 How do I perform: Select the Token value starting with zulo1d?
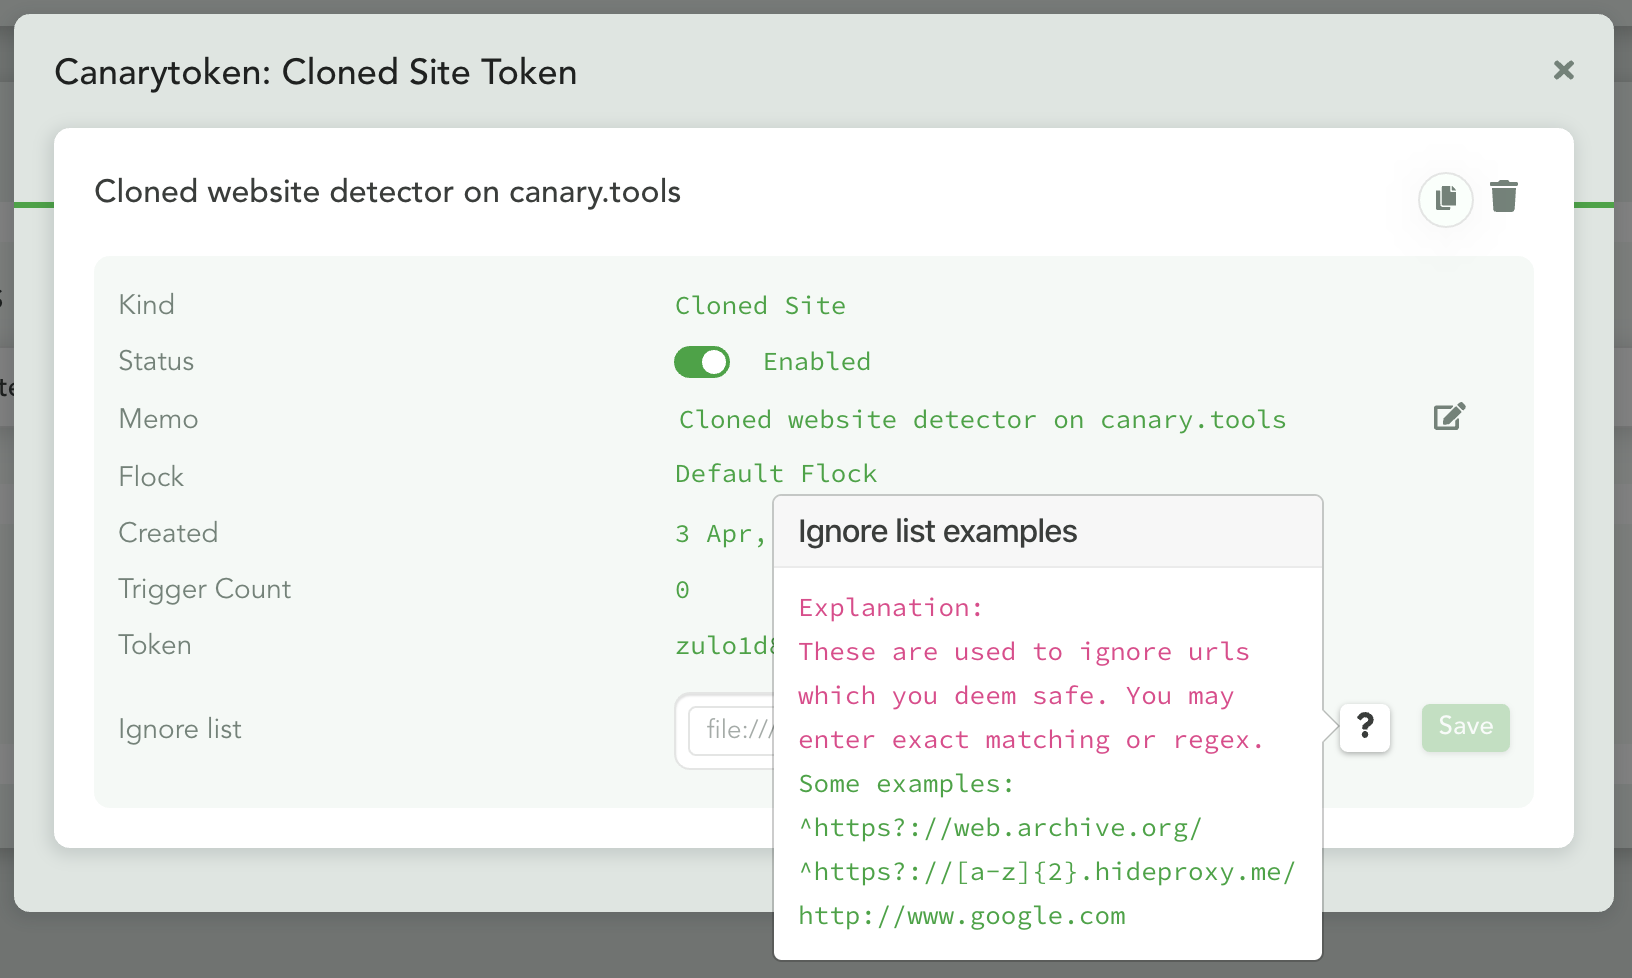click(x=724, y=646)
